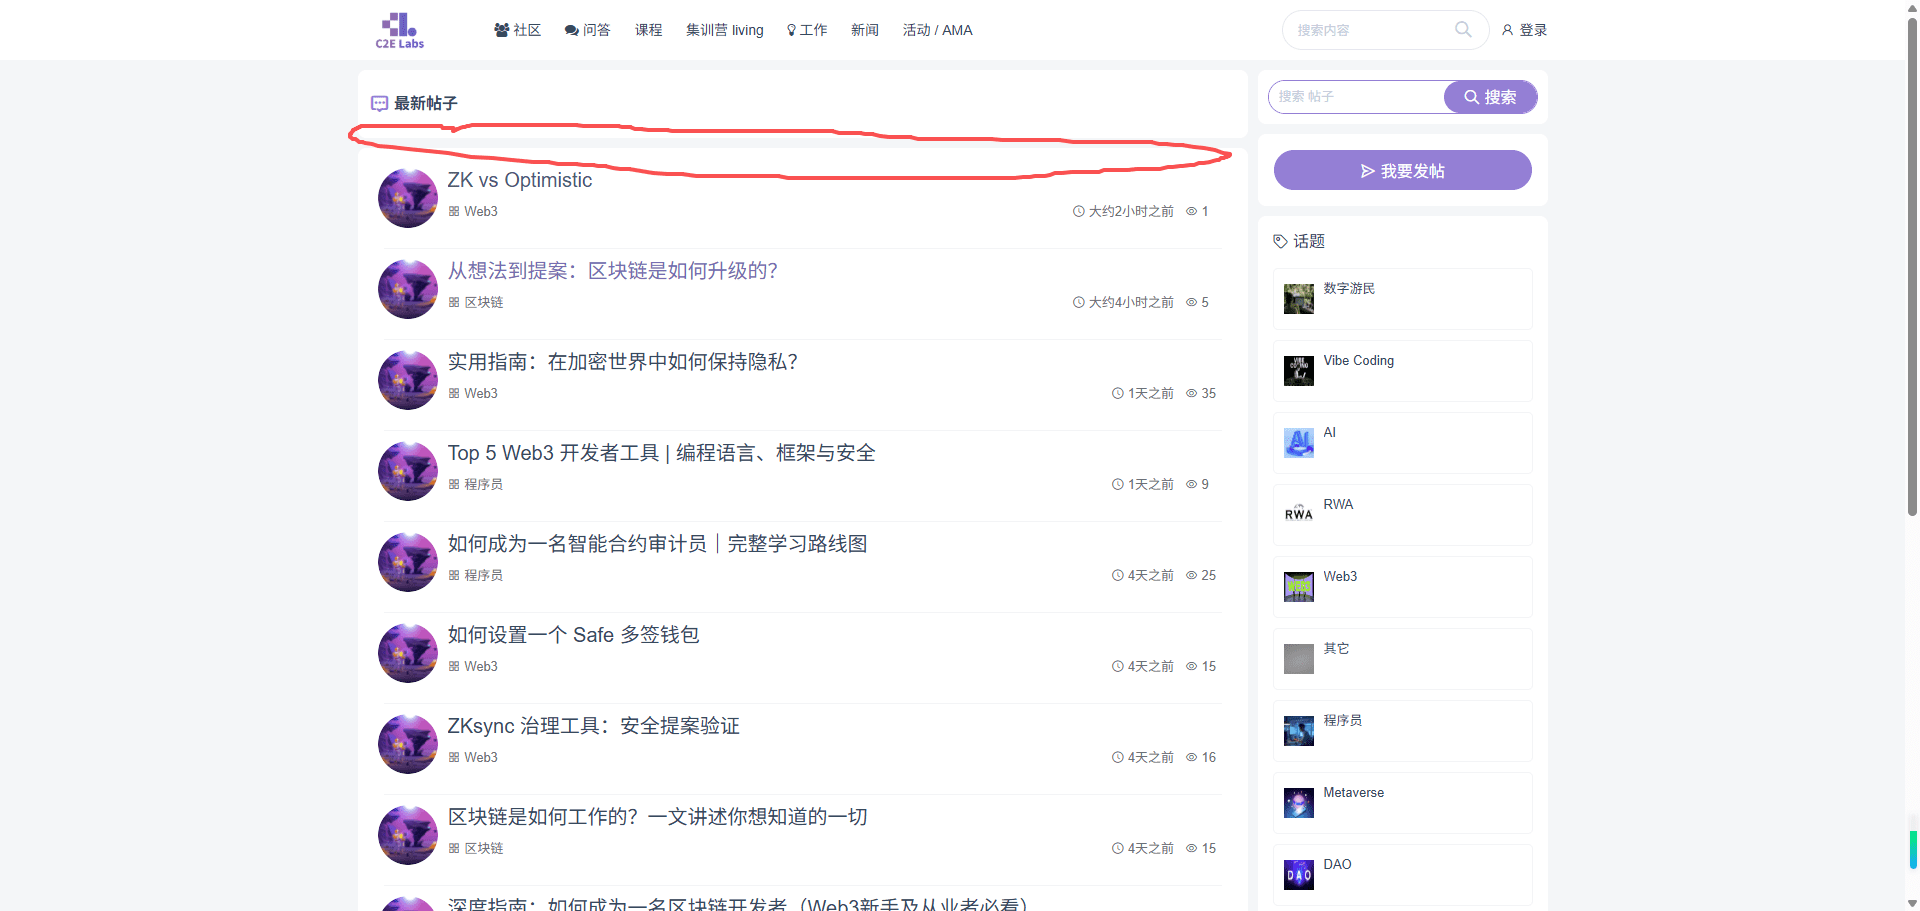The width and height of the screenshot is (1920, 911).
Task: Click the magnifier icon in top search bar
Action: pyautogui.click(x=1463, y=30)
